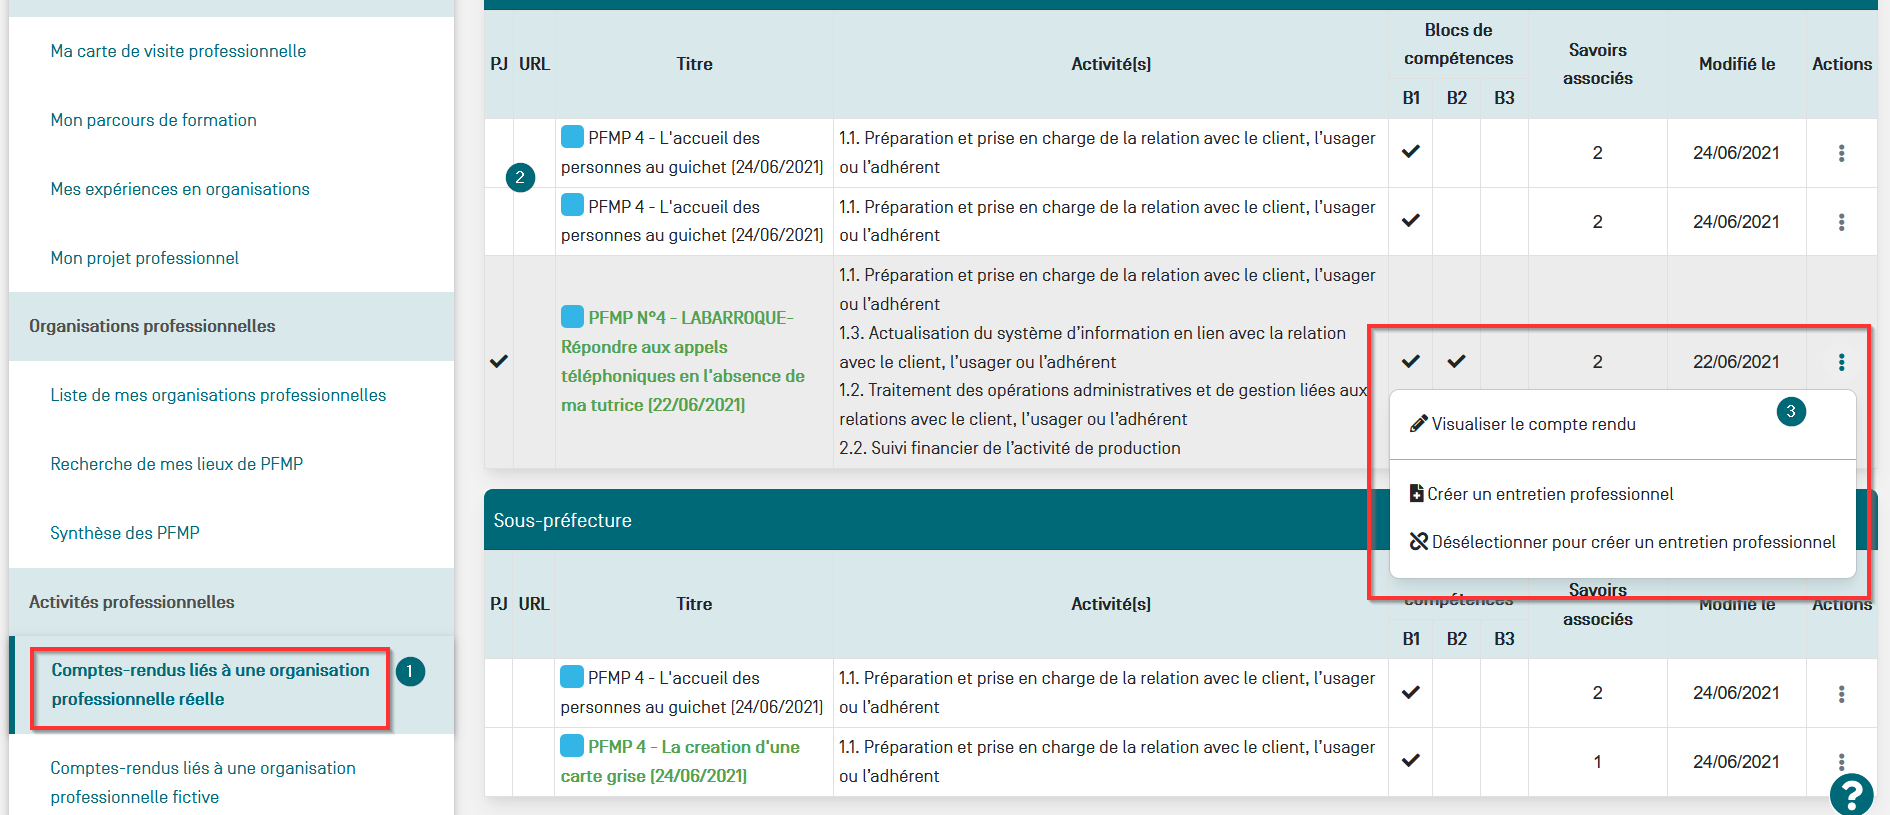The height and width of the screenshot is (815, 1890).
Task: Toggle the PJ checkmark on LABARROQUE row
Action: coord(499,362)
